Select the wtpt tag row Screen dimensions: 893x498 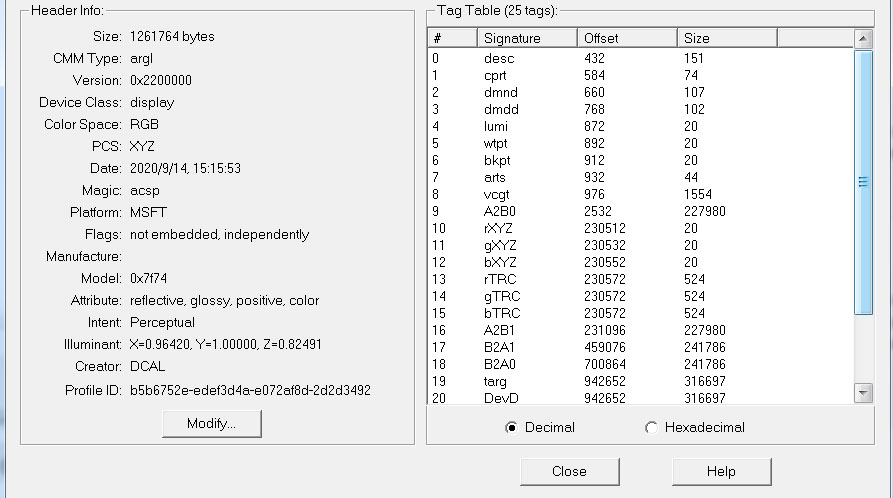click(498, 143)
